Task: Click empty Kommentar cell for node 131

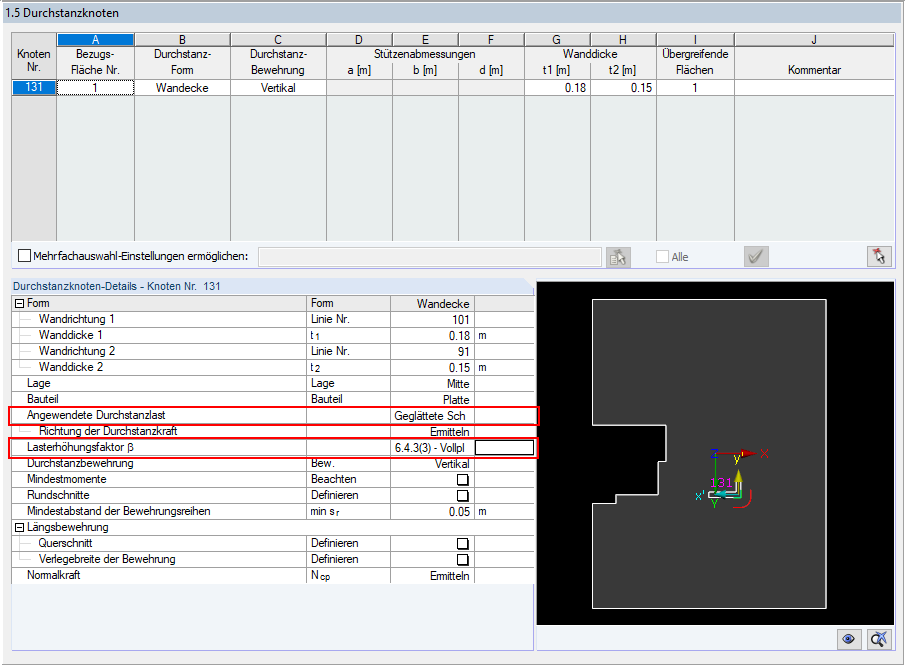Action: 814,88
